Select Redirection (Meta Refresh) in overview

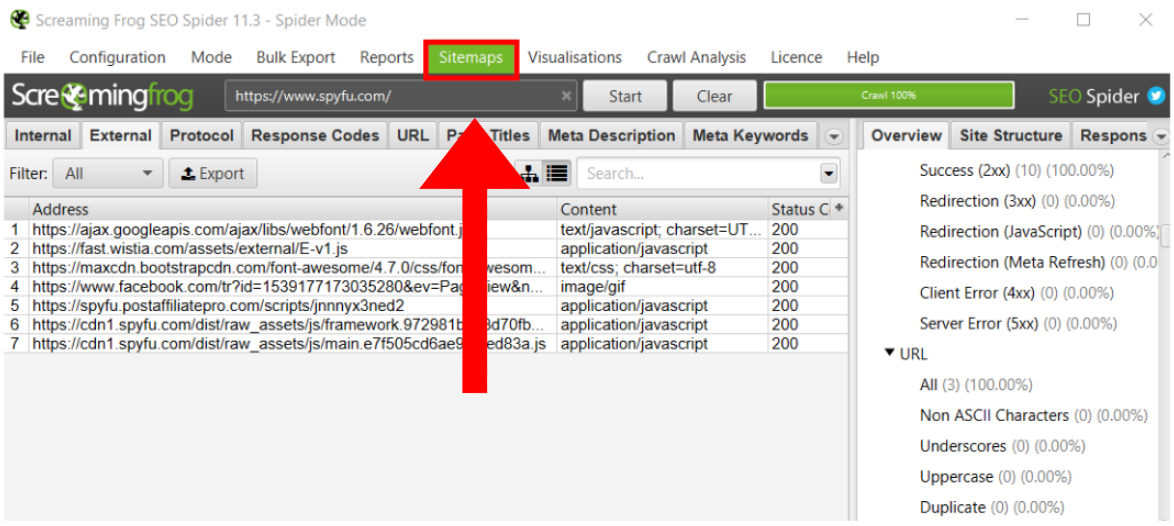[1038, 263]
